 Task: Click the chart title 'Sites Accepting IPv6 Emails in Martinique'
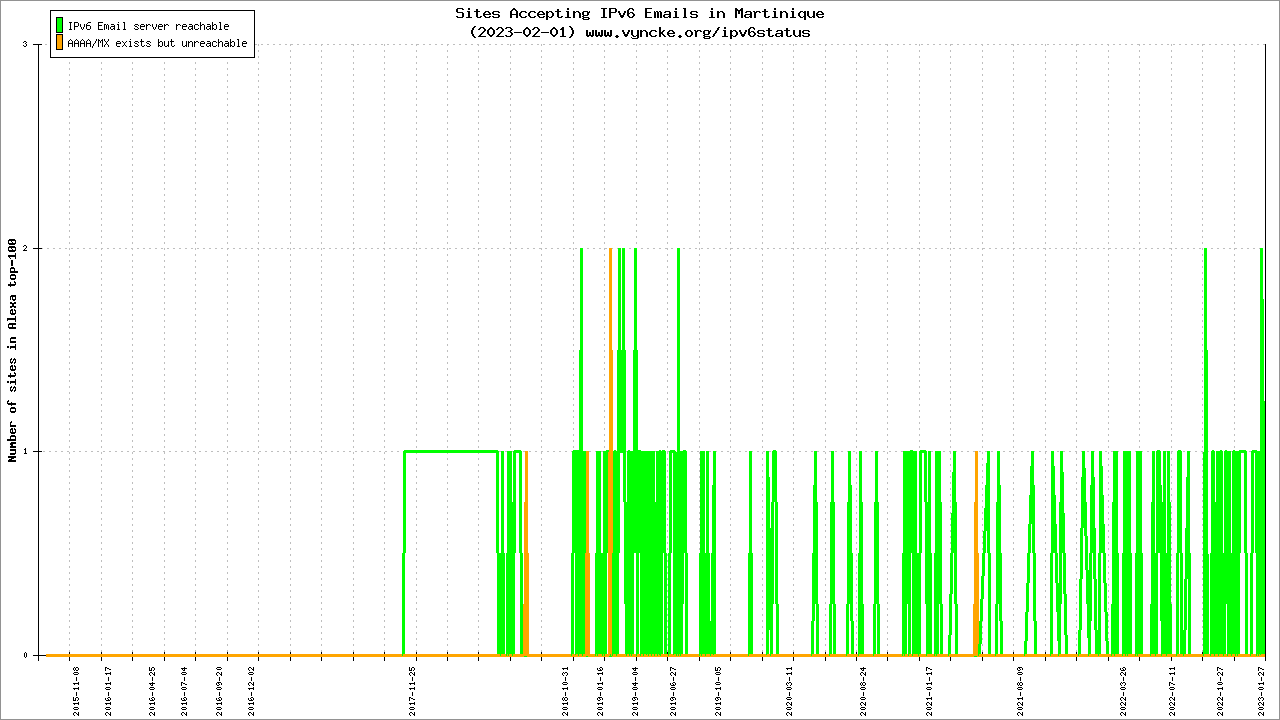pyautogui.click(x=640, y=14)
